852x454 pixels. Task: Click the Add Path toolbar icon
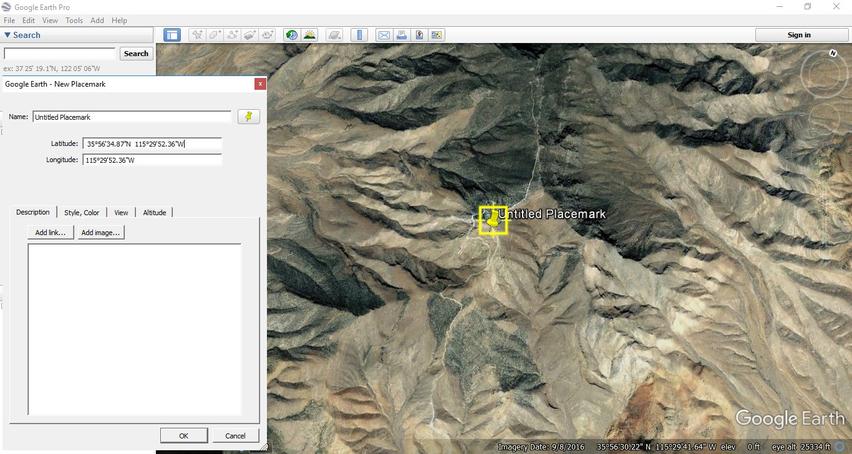tap(233, 35)
